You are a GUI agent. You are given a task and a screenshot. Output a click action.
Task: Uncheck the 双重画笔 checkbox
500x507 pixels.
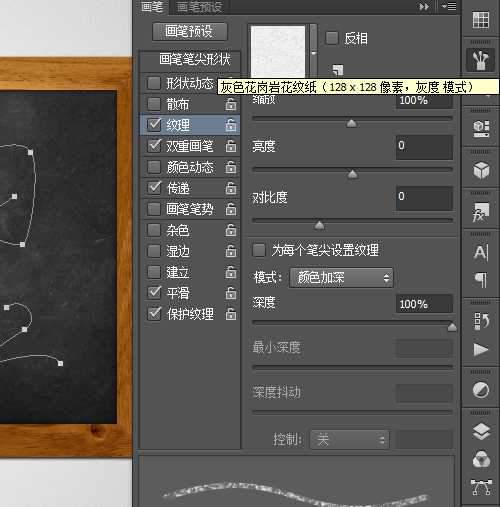click(154, 146)
